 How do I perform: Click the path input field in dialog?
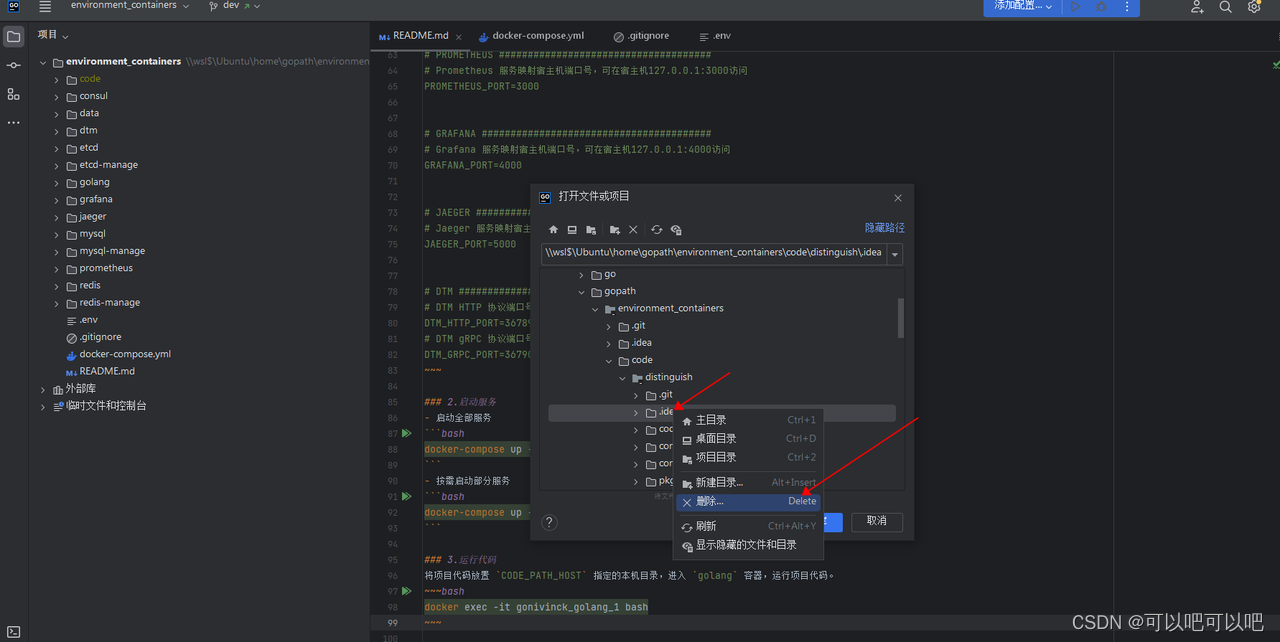coord(713,254)
